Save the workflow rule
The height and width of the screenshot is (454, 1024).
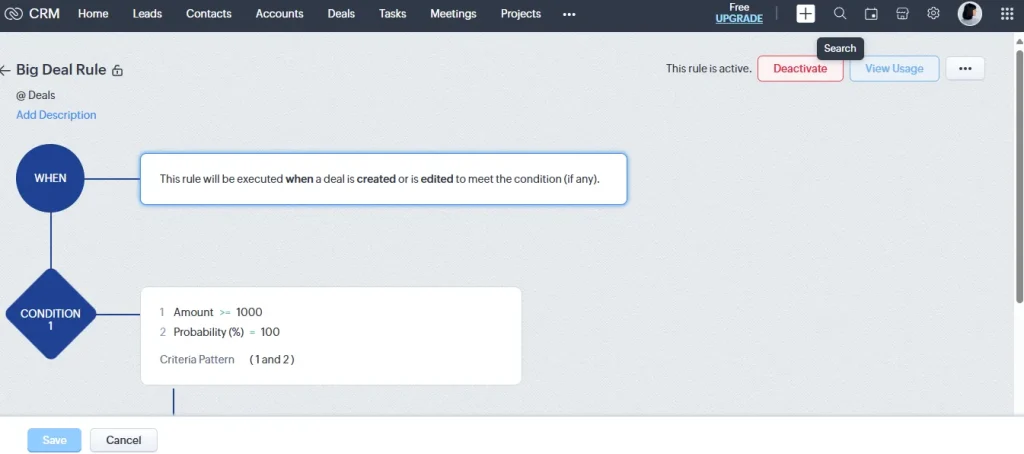pyautogui.click(x=54, y=440)
